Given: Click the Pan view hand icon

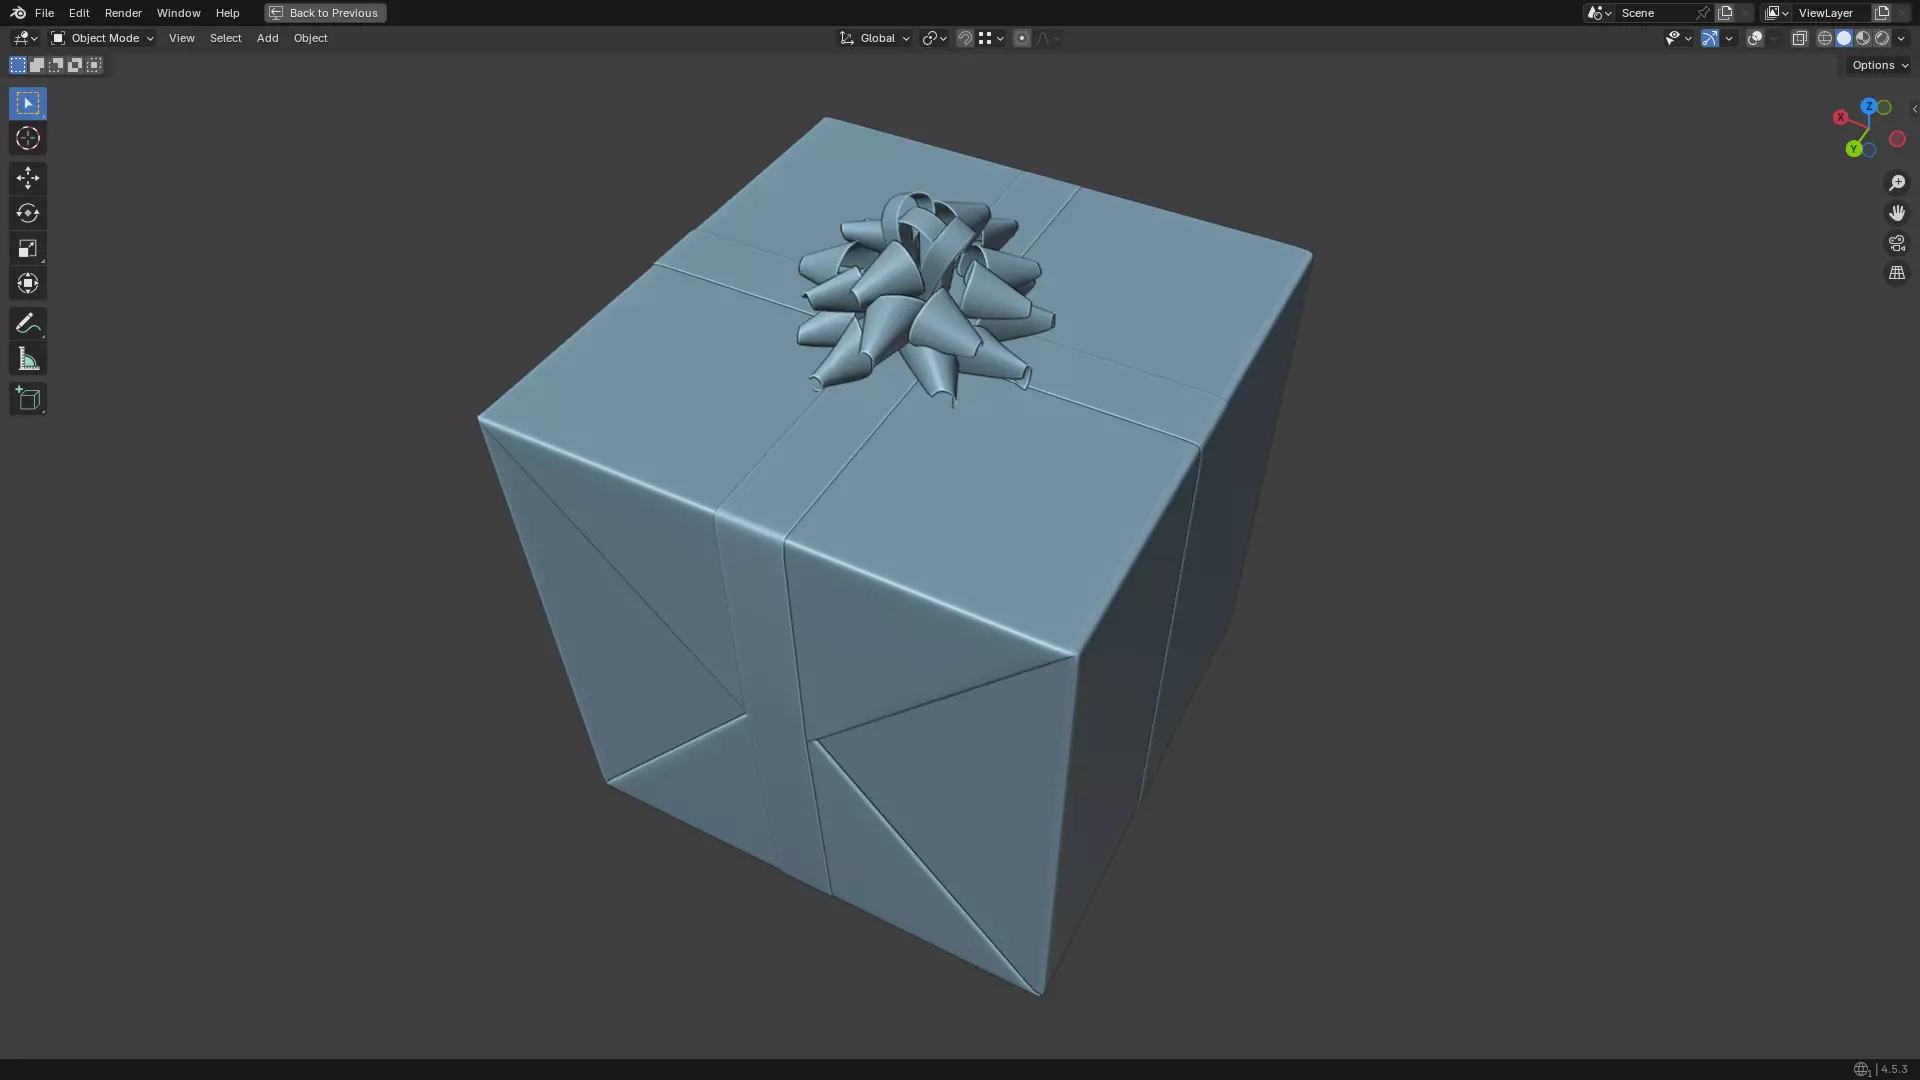Looking at the screenshot, I should click(1897, 213).
